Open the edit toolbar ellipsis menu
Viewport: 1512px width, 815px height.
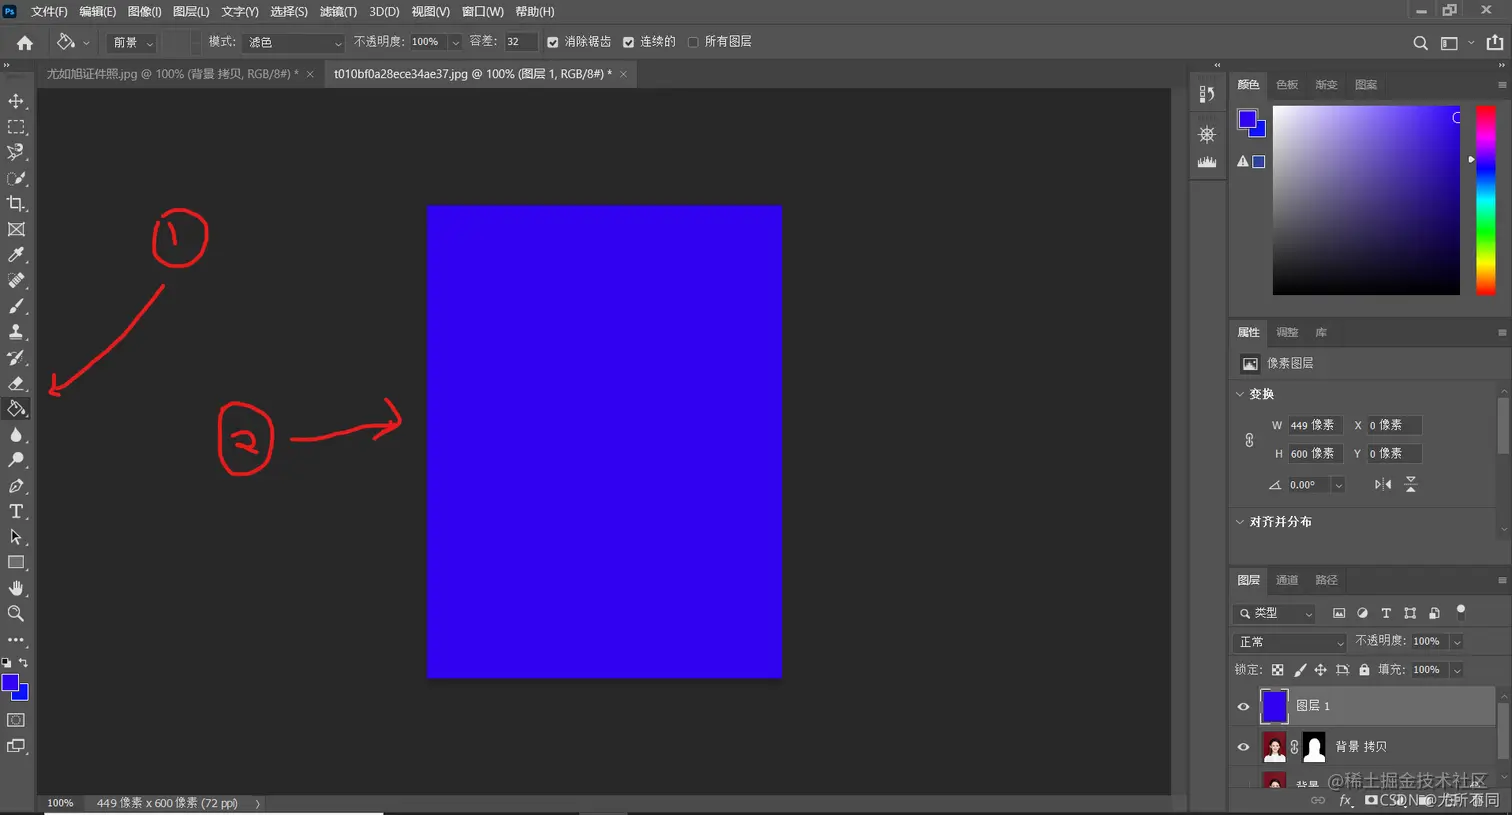[x=16, y=640]
